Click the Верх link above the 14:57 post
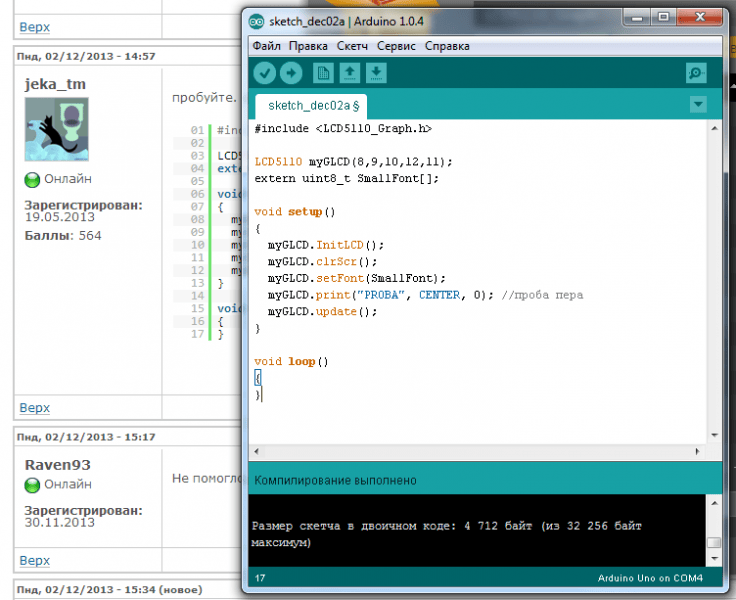 click(35, 27)
